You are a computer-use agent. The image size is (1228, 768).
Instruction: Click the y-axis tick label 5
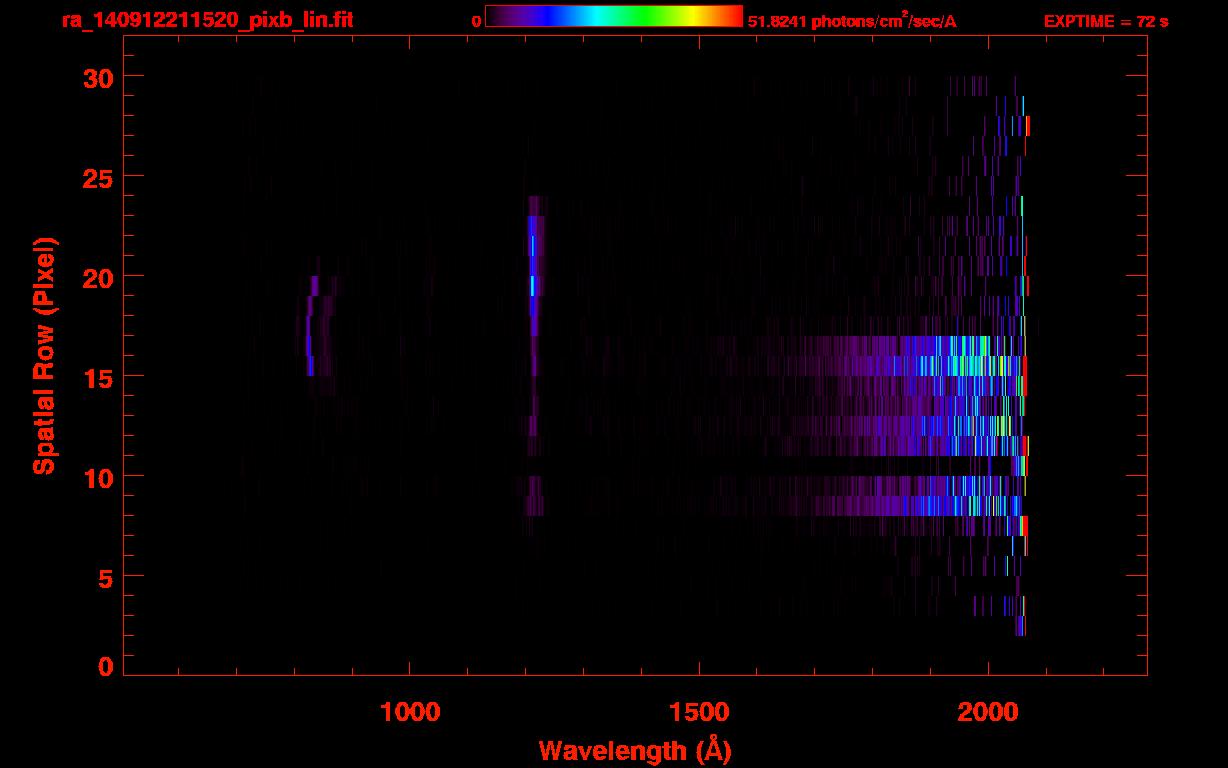pos(106,576)
